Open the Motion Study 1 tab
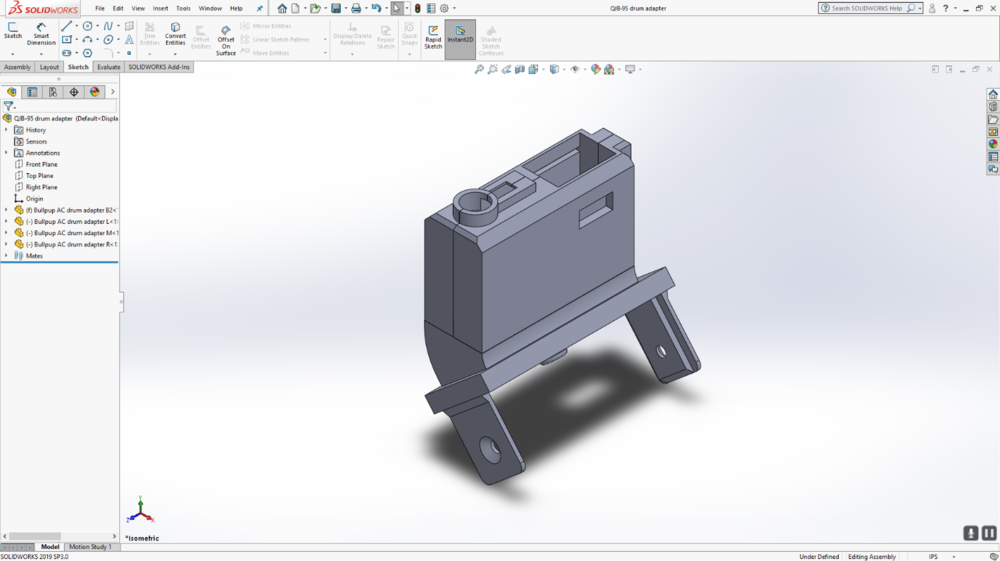 click(90, 547)
